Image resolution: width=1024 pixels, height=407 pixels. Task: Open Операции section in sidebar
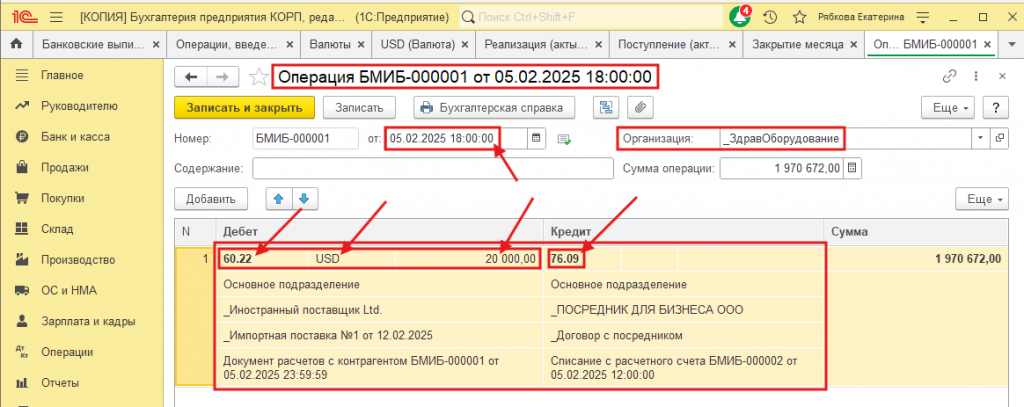click(x=67, y=351)
